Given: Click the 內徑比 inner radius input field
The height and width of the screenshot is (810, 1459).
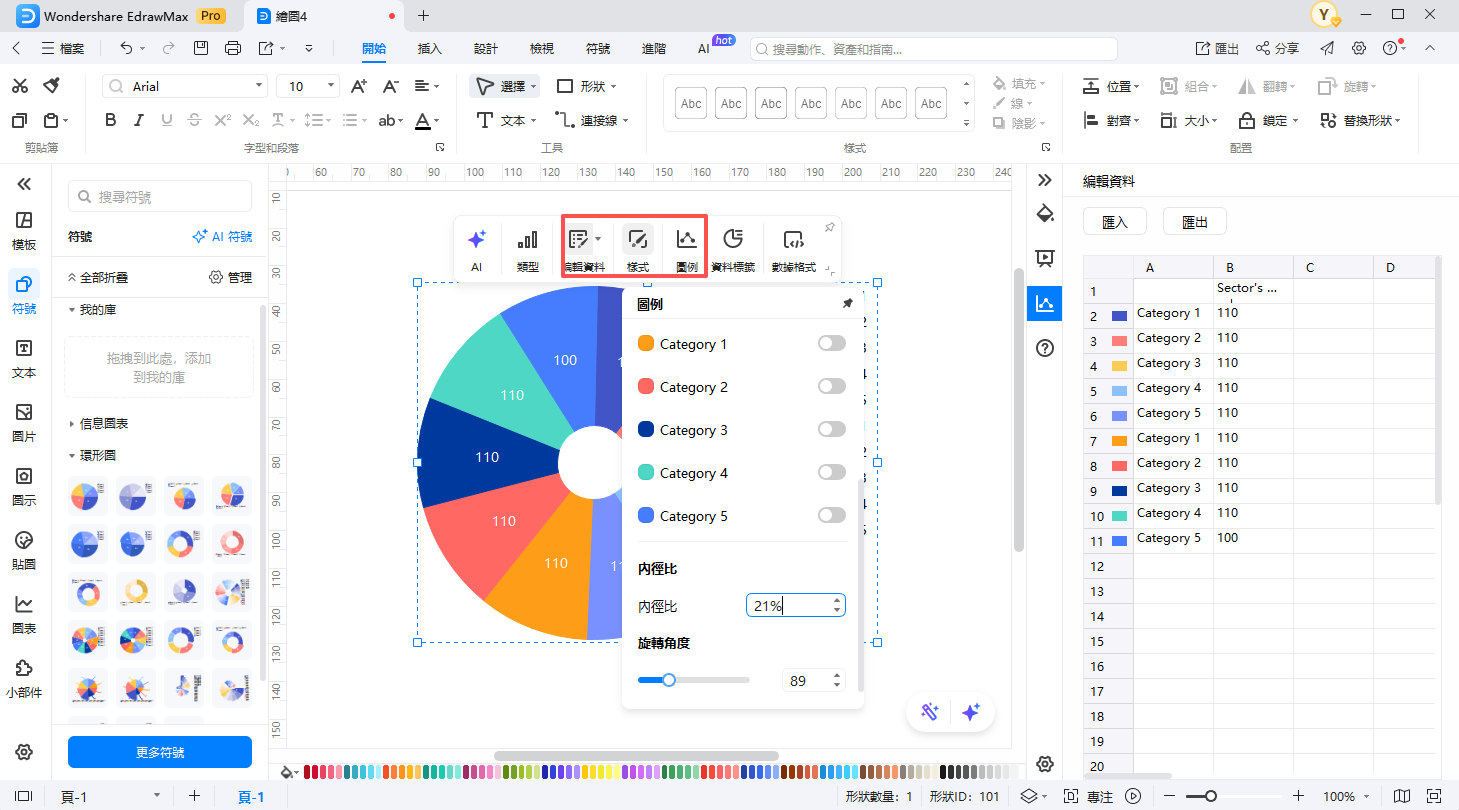Looking at the screenshot, I should pyautogui.click(x=788, y=604).
